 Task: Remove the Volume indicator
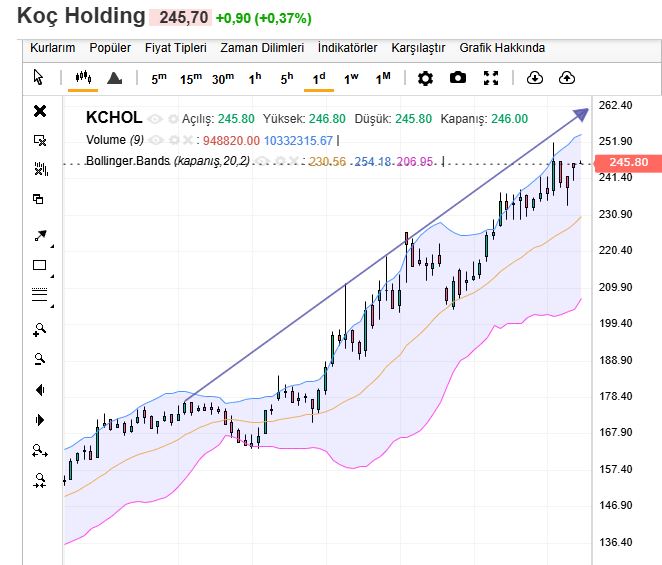click(188, 140)
